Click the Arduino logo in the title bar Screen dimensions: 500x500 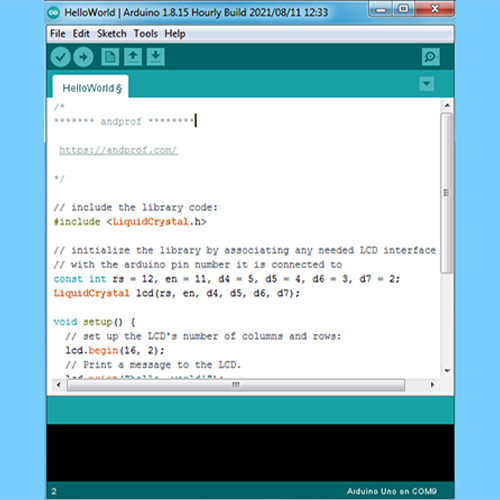[54, 13]
